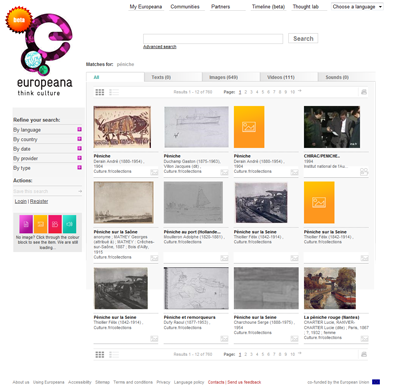The image size is (400, 392).
Task: Open Sitemap footer link
Action: pyautogui.click(x=102, y=382)
